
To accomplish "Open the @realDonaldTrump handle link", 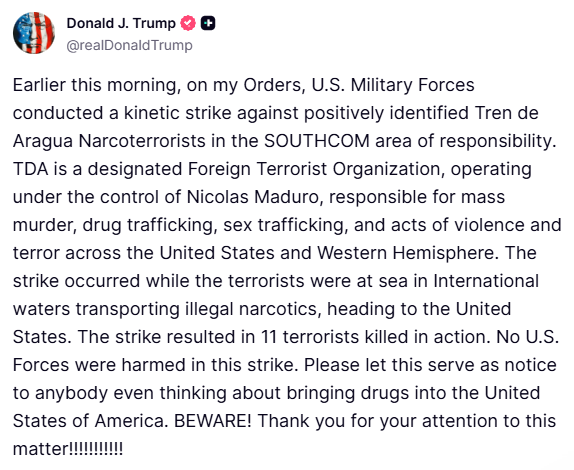I will (x=129, y=45).
